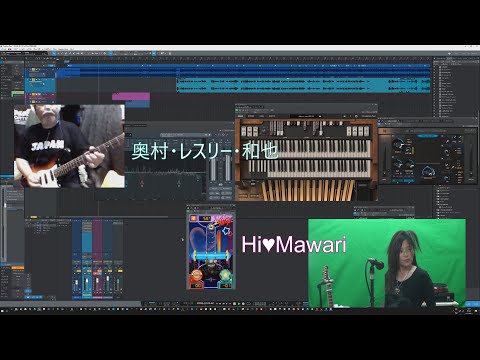Open the green-screen singer video thumbnail
The width and height of the screenshot is (480, 360).
pos(387,263)
